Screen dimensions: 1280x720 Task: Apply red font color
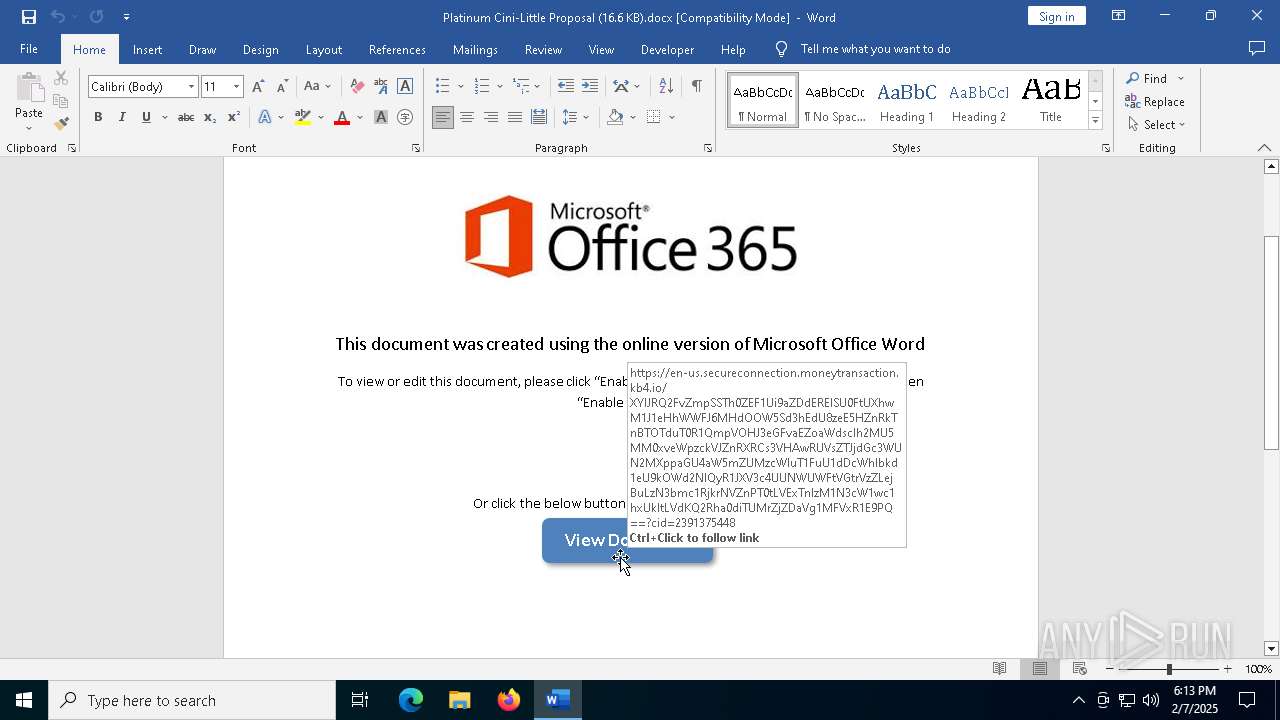click(x=341, y=118)
